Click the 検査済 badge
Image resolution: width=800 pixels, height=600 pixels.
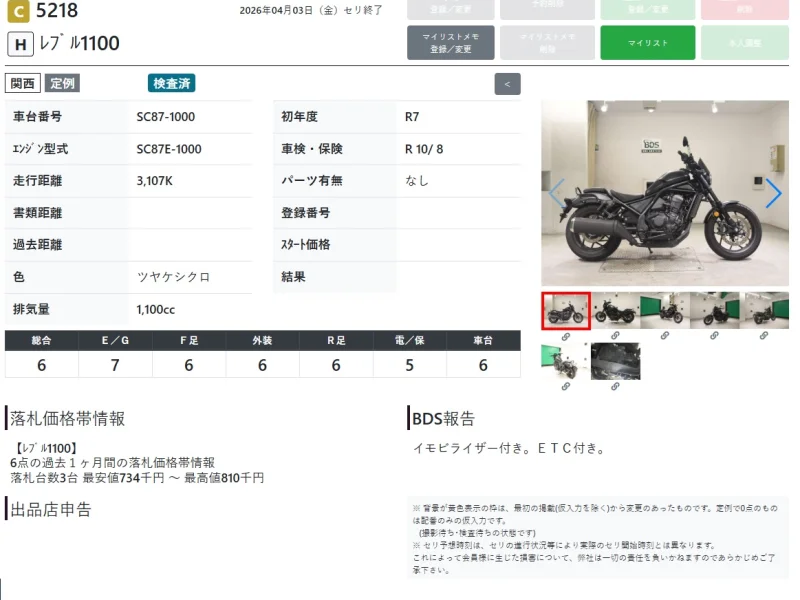point(171,83)
